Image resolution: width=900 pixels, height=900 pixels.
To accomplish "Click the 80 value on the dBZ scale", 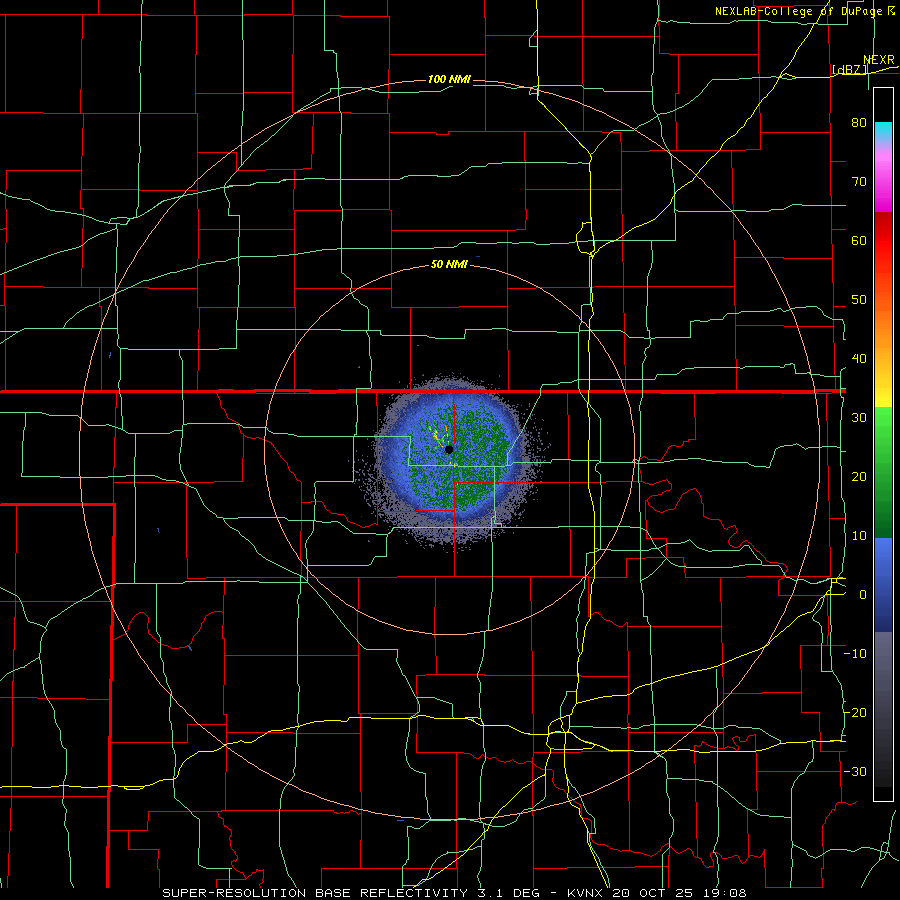I will tap(859, 122).
